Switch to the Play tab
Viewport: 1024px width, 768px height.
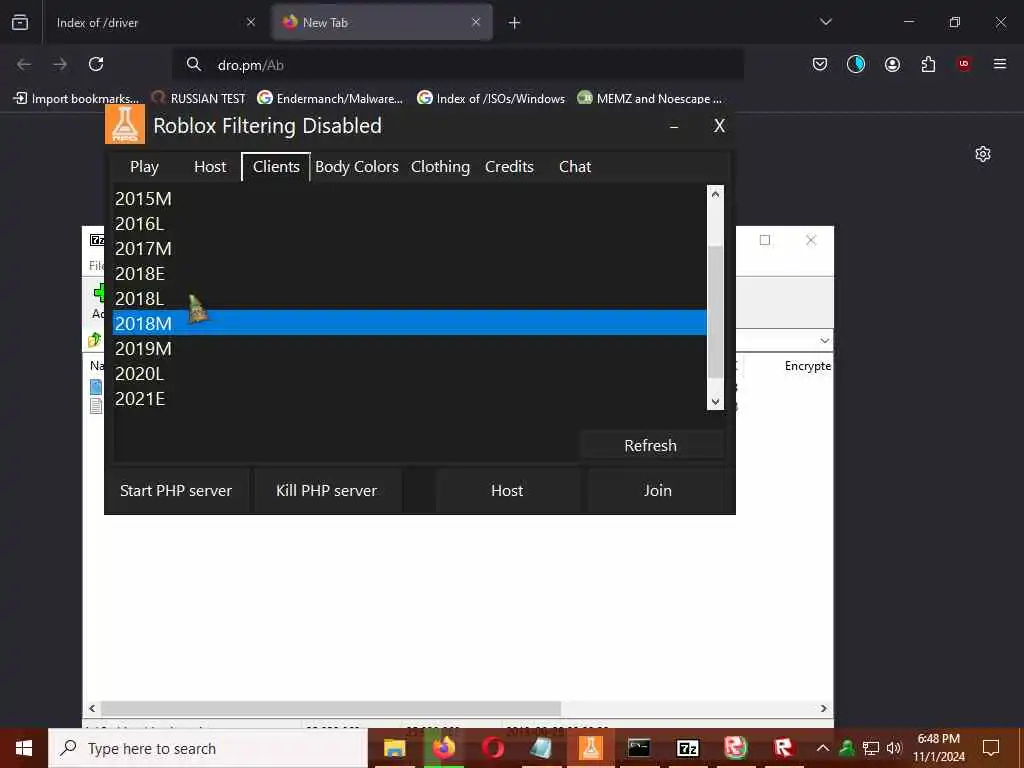(x=144, y=167)
